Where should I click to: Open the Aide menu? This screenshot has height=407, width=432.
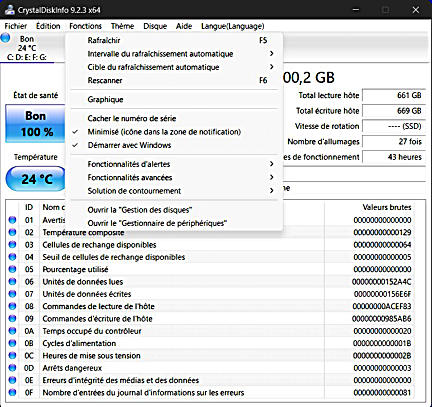point(184,26)
